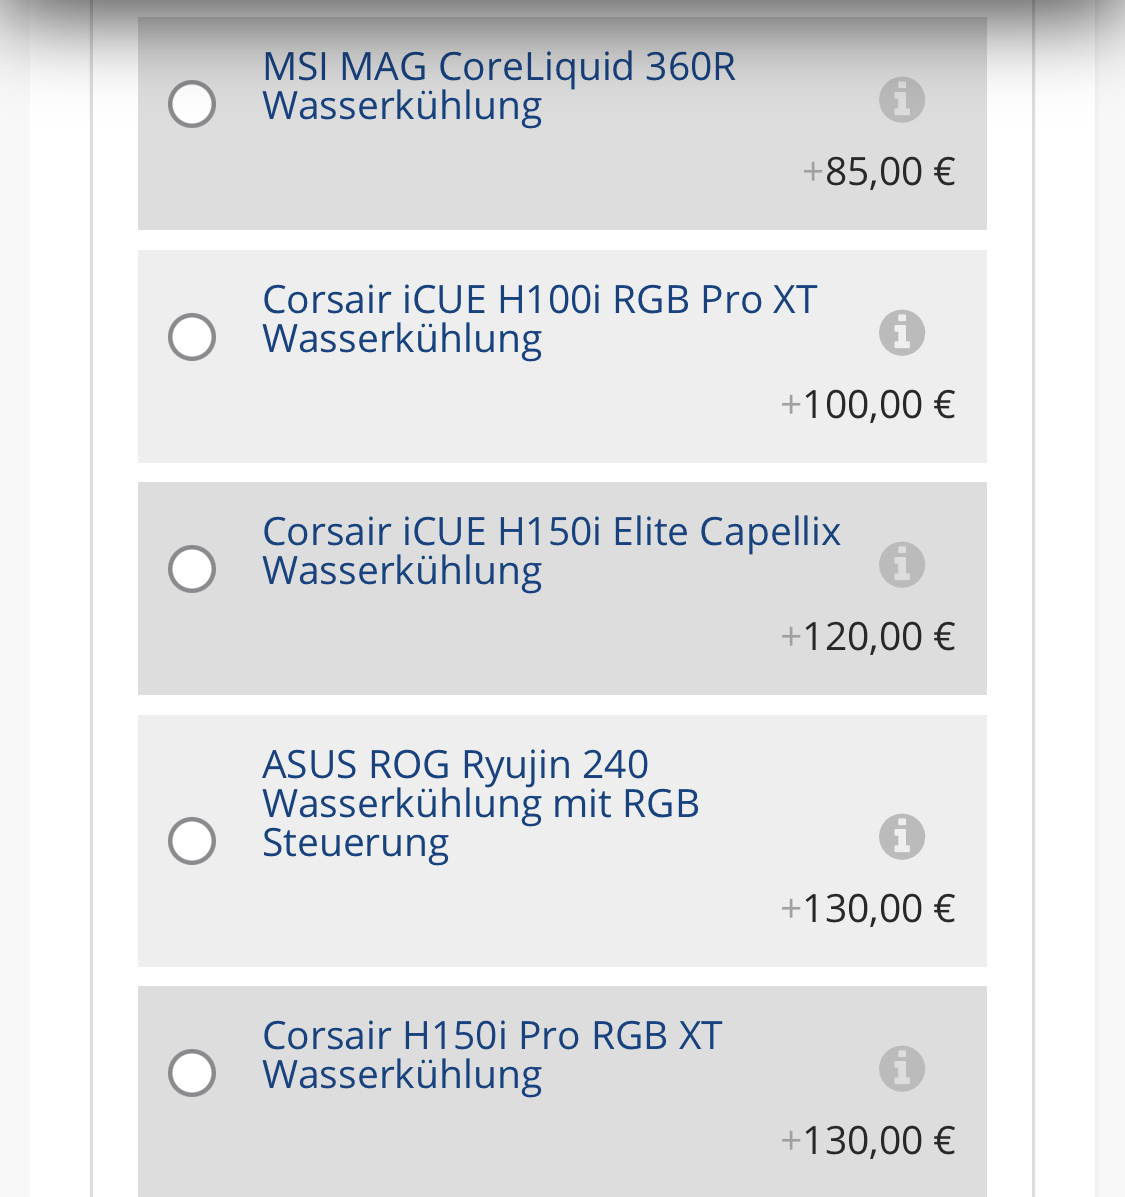The width and height of the screenshot is (1125, 1197).
Task: Select Corsair H150i Pro RGB XT radio button
Action: (192, 1073)
